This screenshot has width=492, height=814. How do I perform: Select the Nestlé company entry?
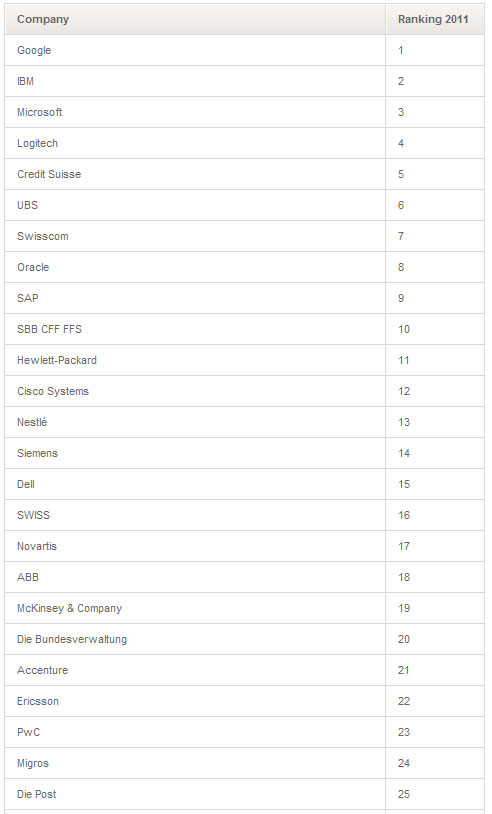pyautogui.click(x=195, y=422)
